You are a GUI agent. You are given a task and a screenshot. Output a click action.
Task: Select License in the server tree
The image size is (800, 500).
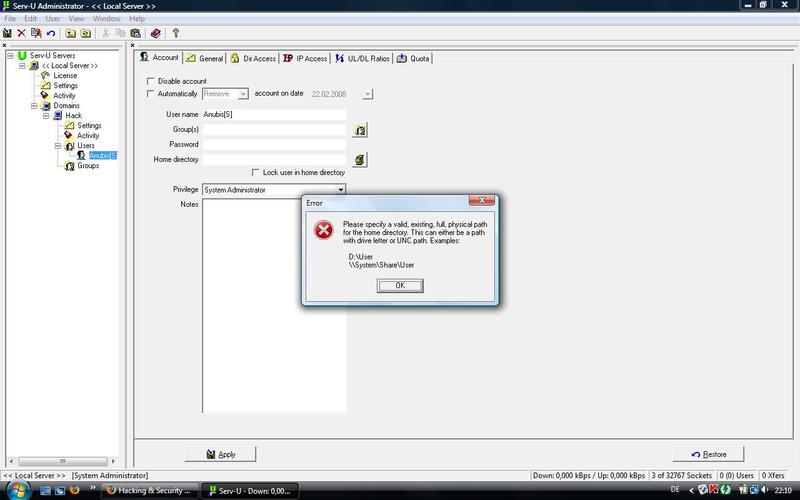tap(65, 75)
